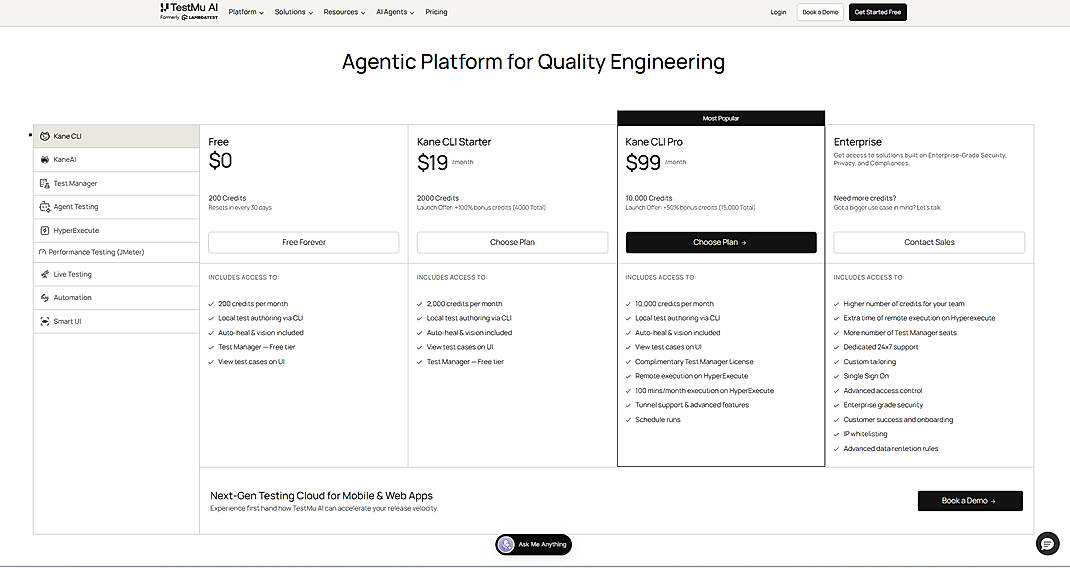The width and height of the screenshot is (1070, 568).
Task: Open the Pricing page link
Action: 436,12
